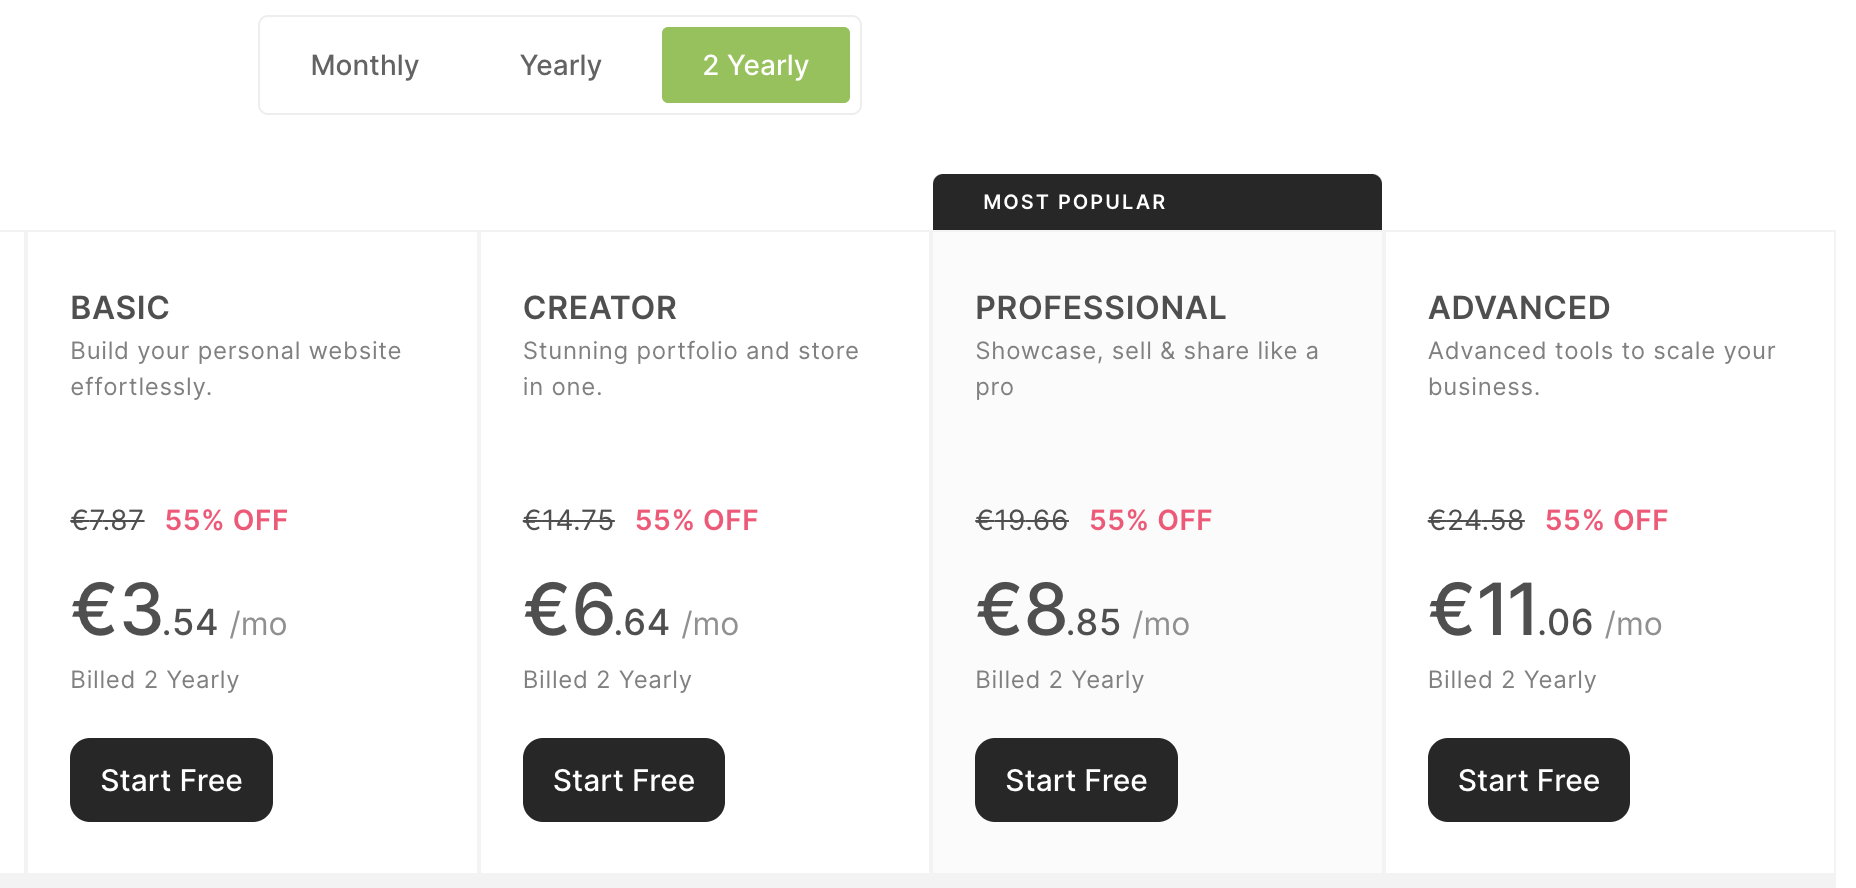Click the crossed-out €19.66 price
The width and height of the screenshot is (1856, 888).
(x=1021, y=520)
